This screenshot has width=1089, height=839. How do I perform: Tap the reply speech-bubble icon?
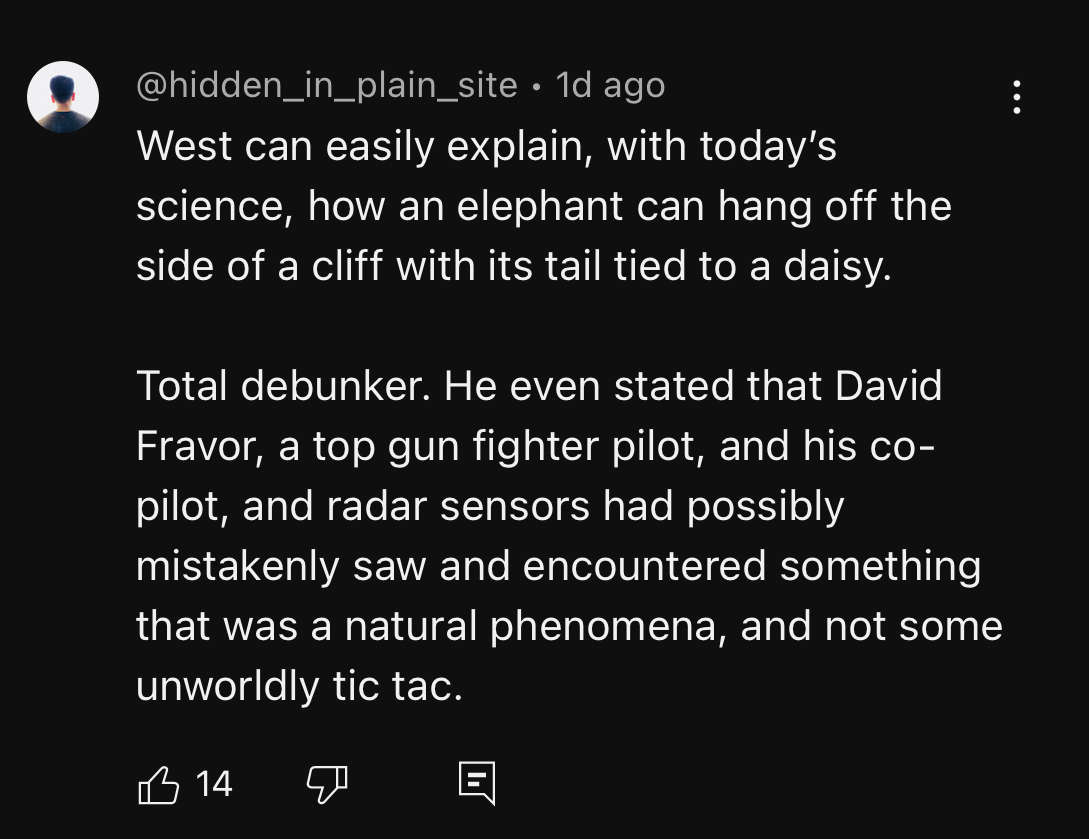click(x=476, y=784)
